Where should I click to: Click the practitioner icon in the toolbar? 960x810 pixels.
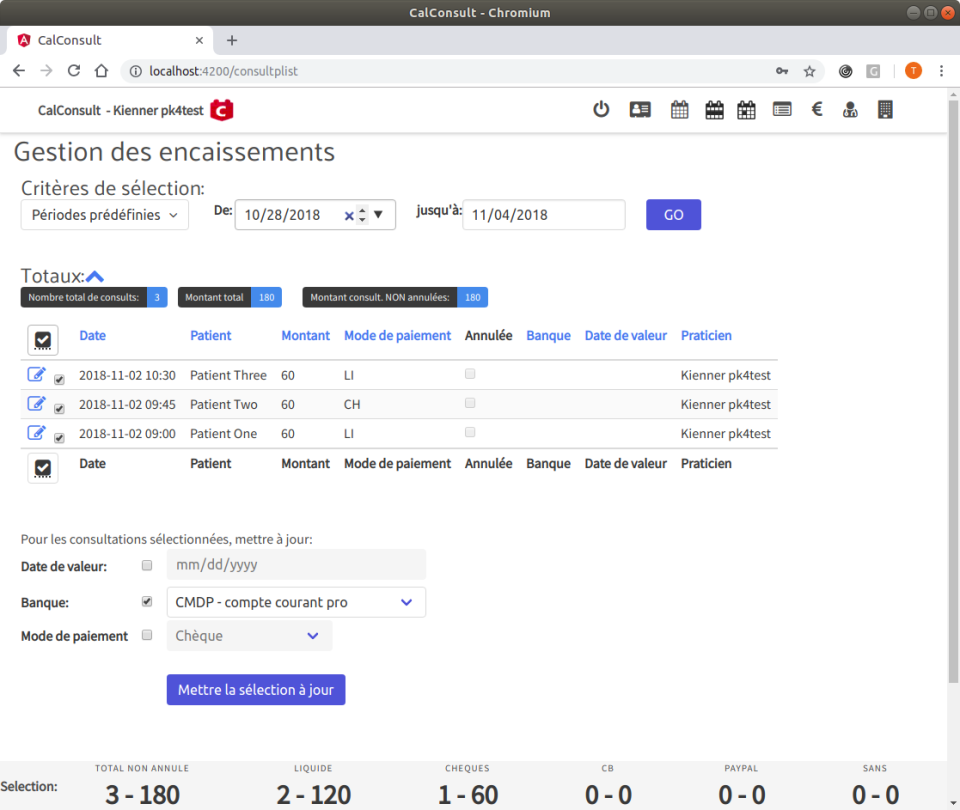[850, 109]
